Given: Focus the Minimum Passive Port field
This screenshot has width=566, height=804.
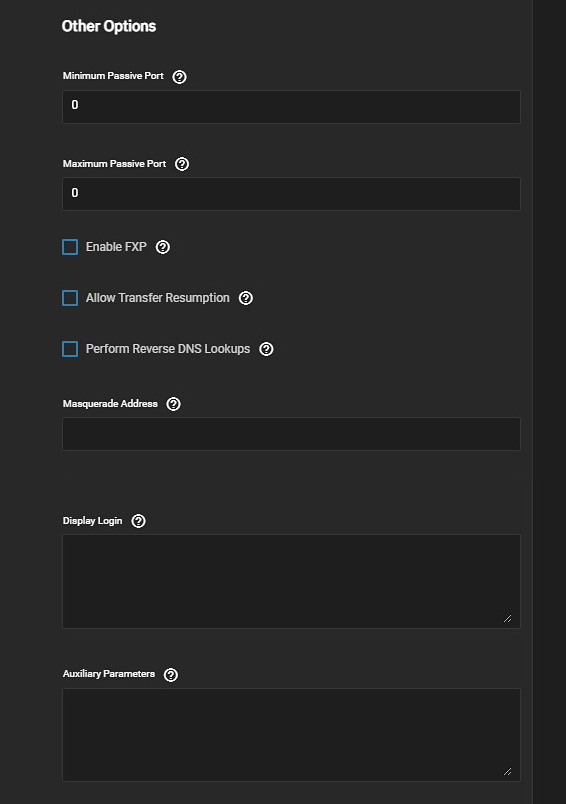Looking at the screenshot, I should tap(291, 107).
